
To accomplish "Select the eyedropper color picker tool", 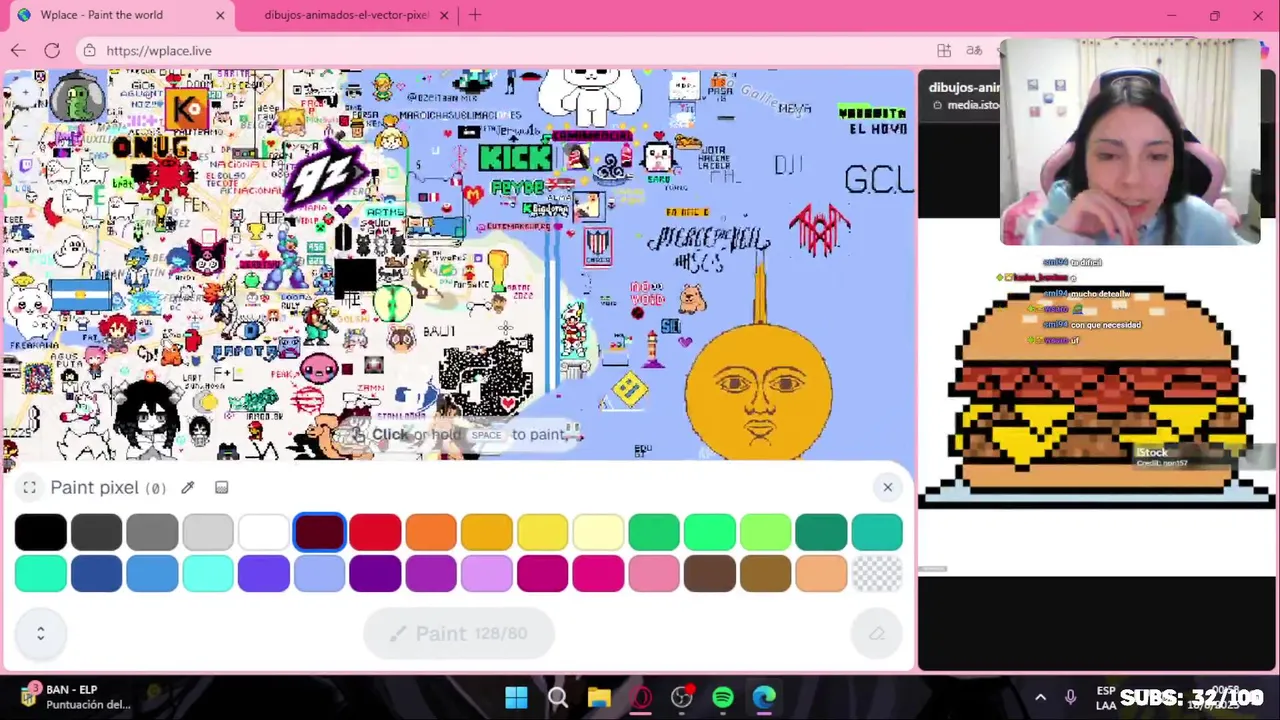I will 187,487.
